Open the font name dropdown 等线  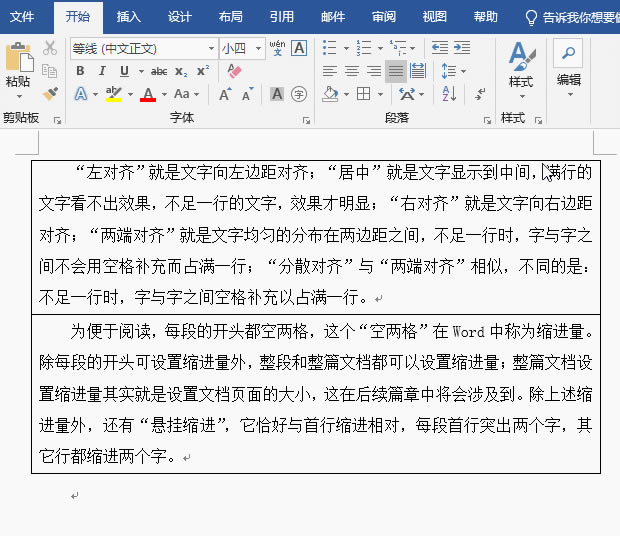coord(211,48)
